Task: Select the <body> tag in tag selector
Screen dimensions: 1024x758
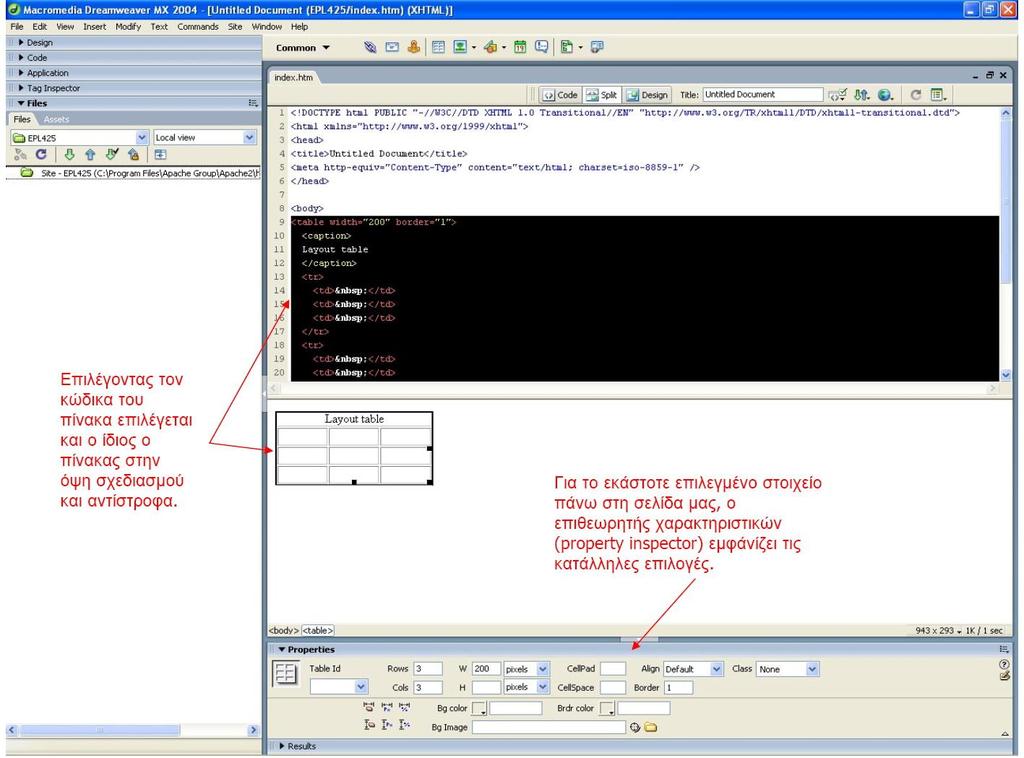Action: 284,631
